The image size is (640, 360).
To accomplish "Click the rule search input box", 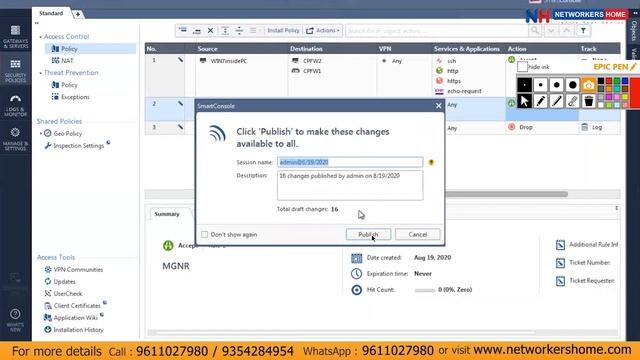I will (x=437, y=31).
